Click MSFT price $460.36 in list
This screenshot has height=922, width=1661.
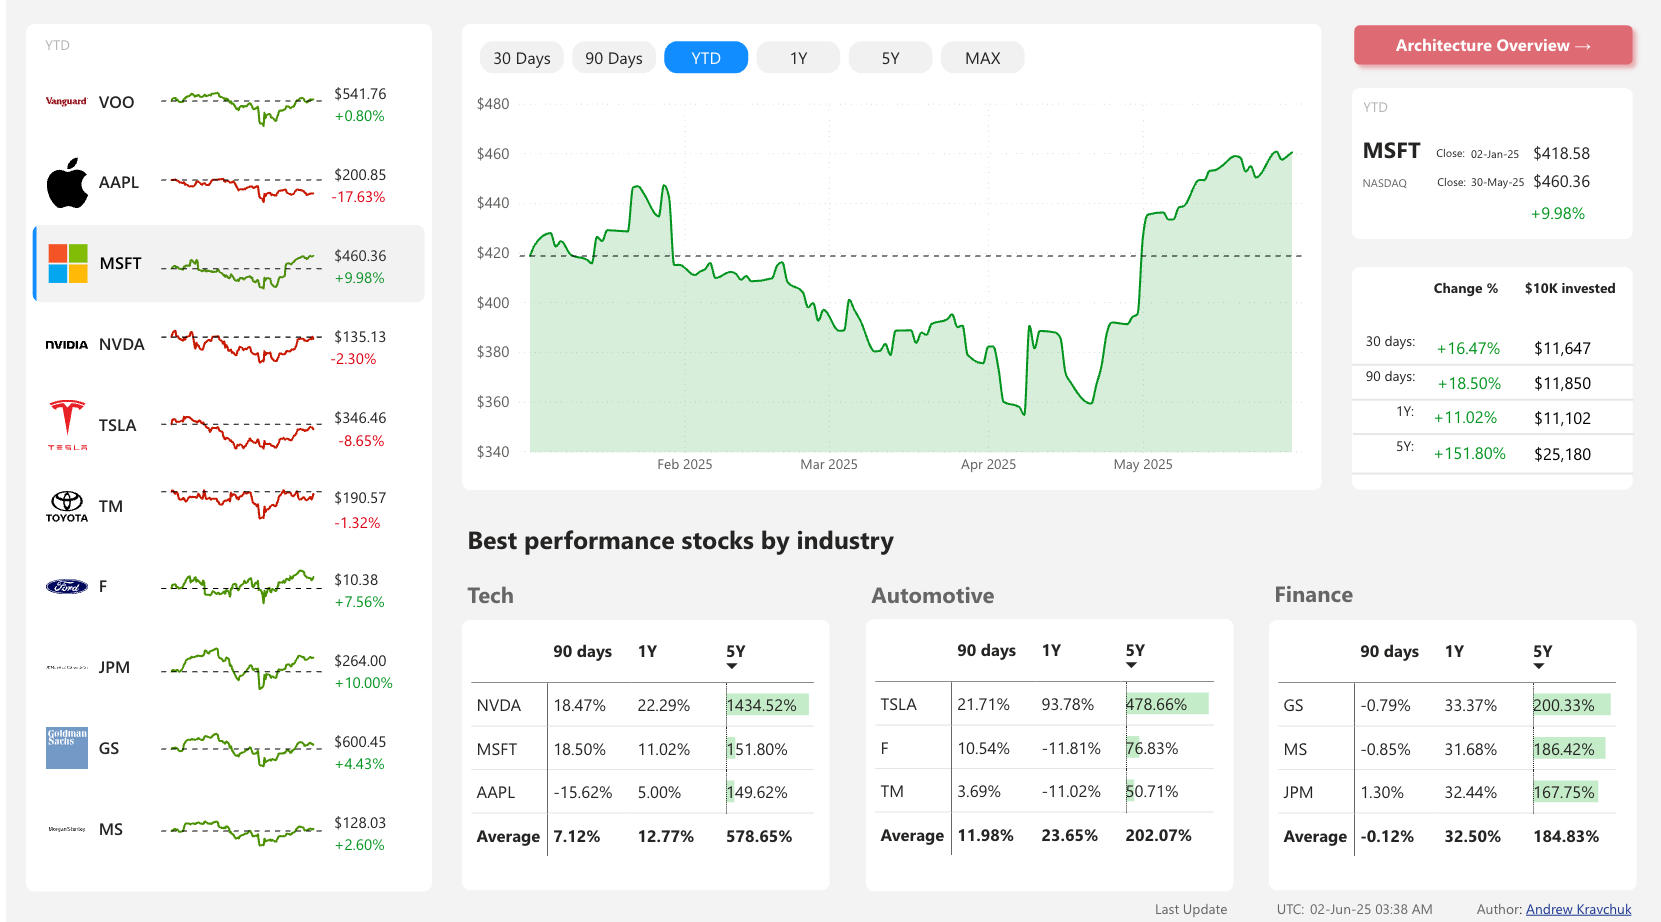[x=360, y=256]
